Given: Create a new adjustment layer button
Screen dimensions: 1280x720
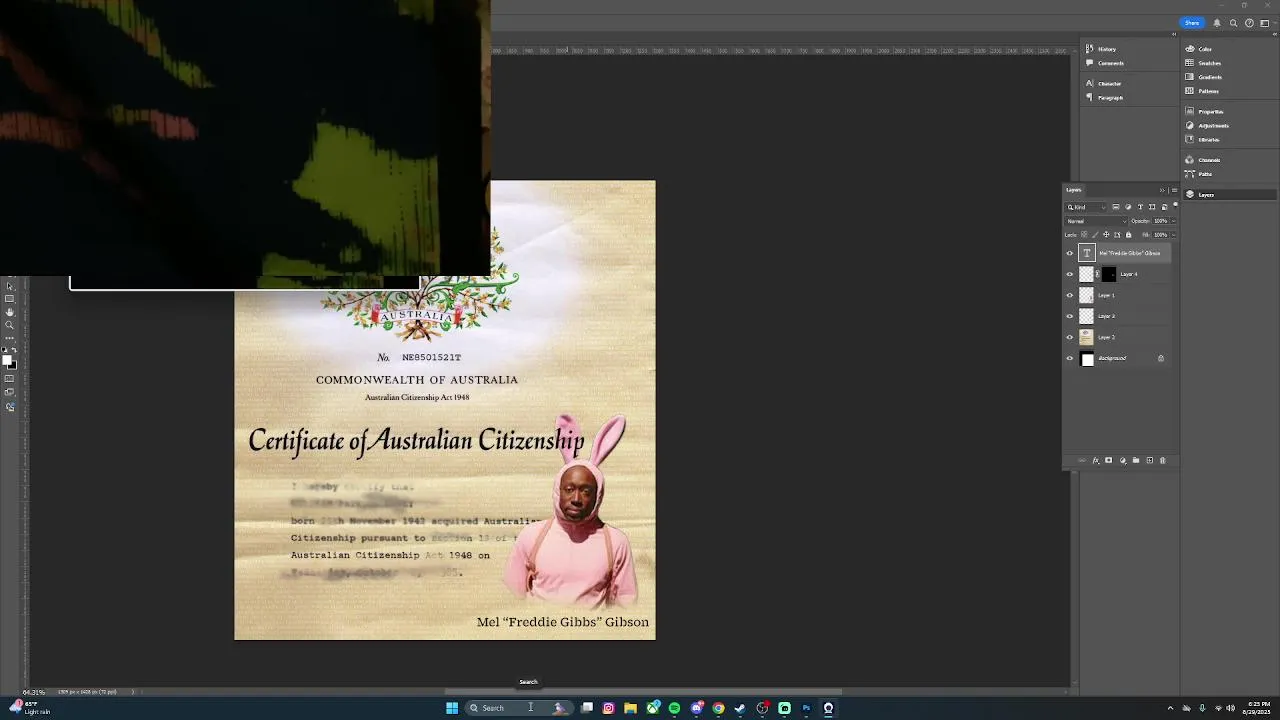Looking at the screenshot, I should pyautogui.click(x=1123, y=460).
